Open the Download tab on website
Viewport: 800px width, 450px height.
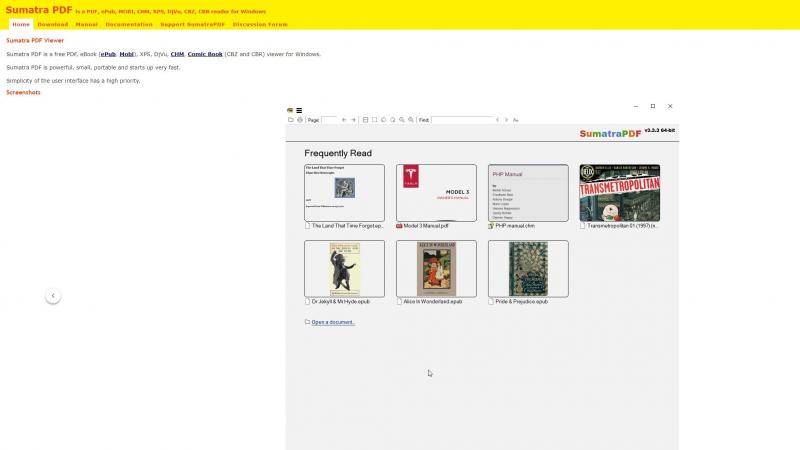53,24
